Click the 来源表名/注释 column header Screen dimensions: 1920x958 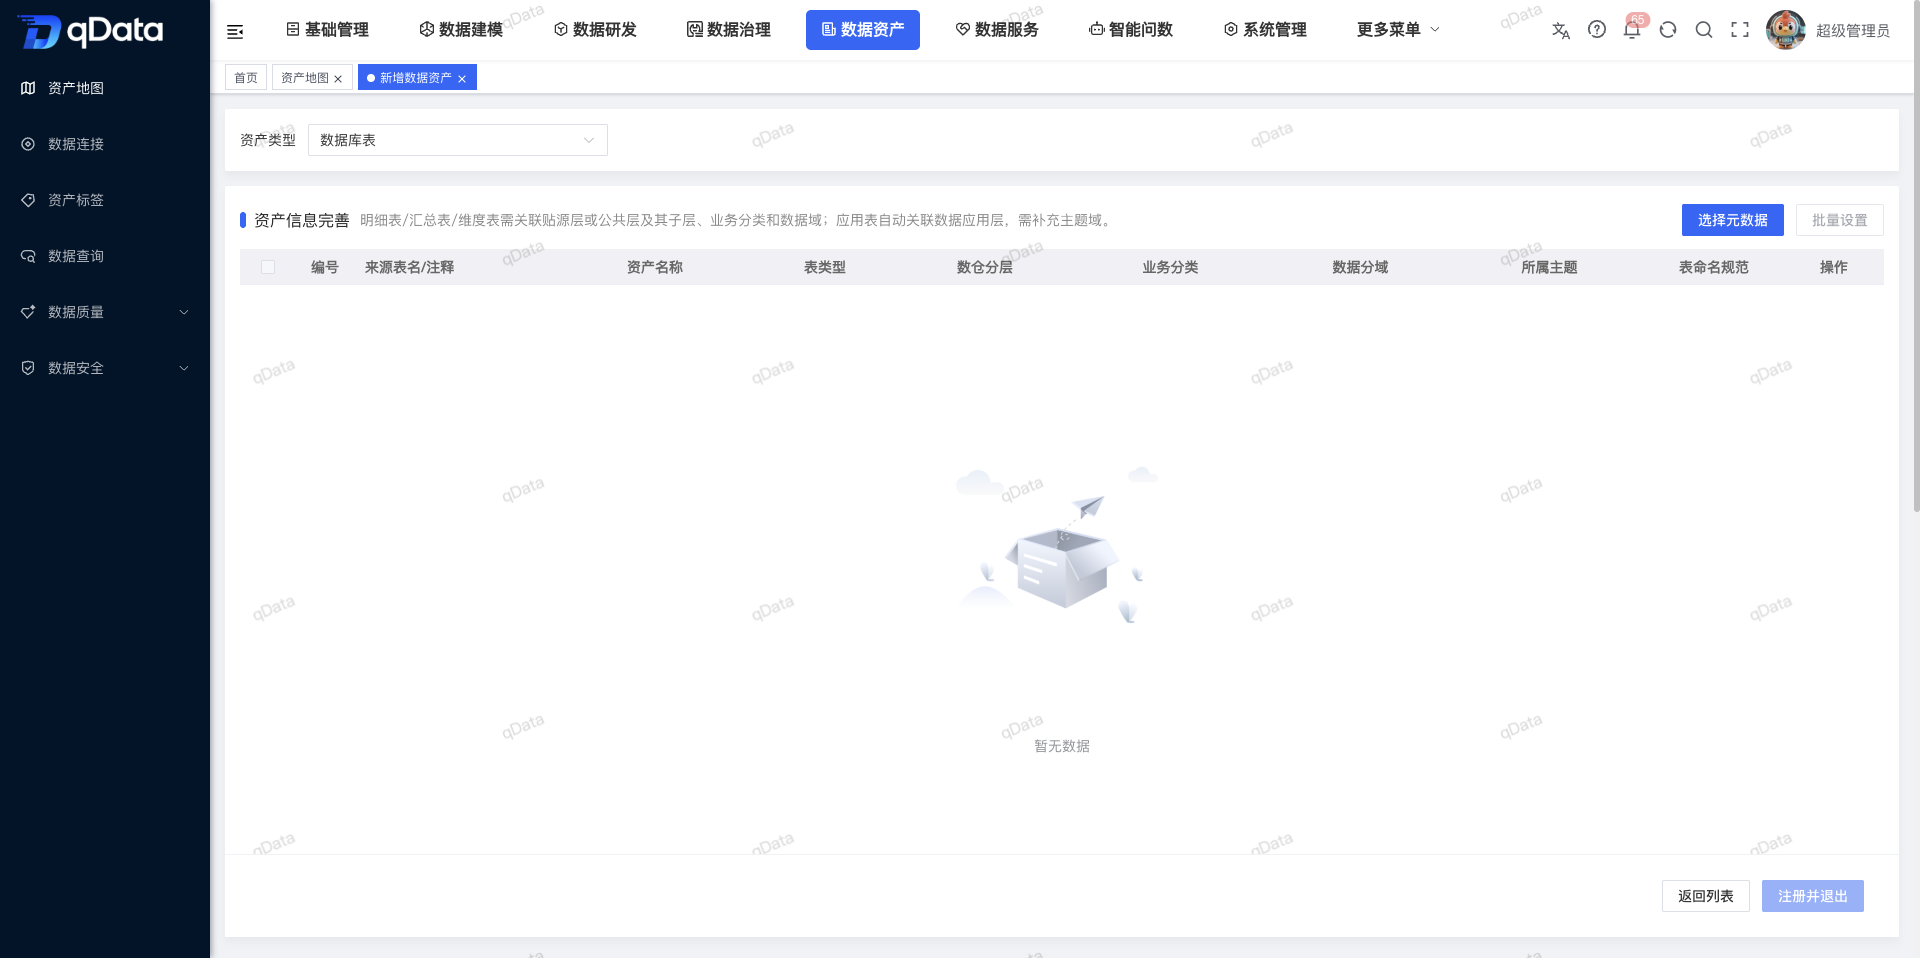tap(409, 267)
